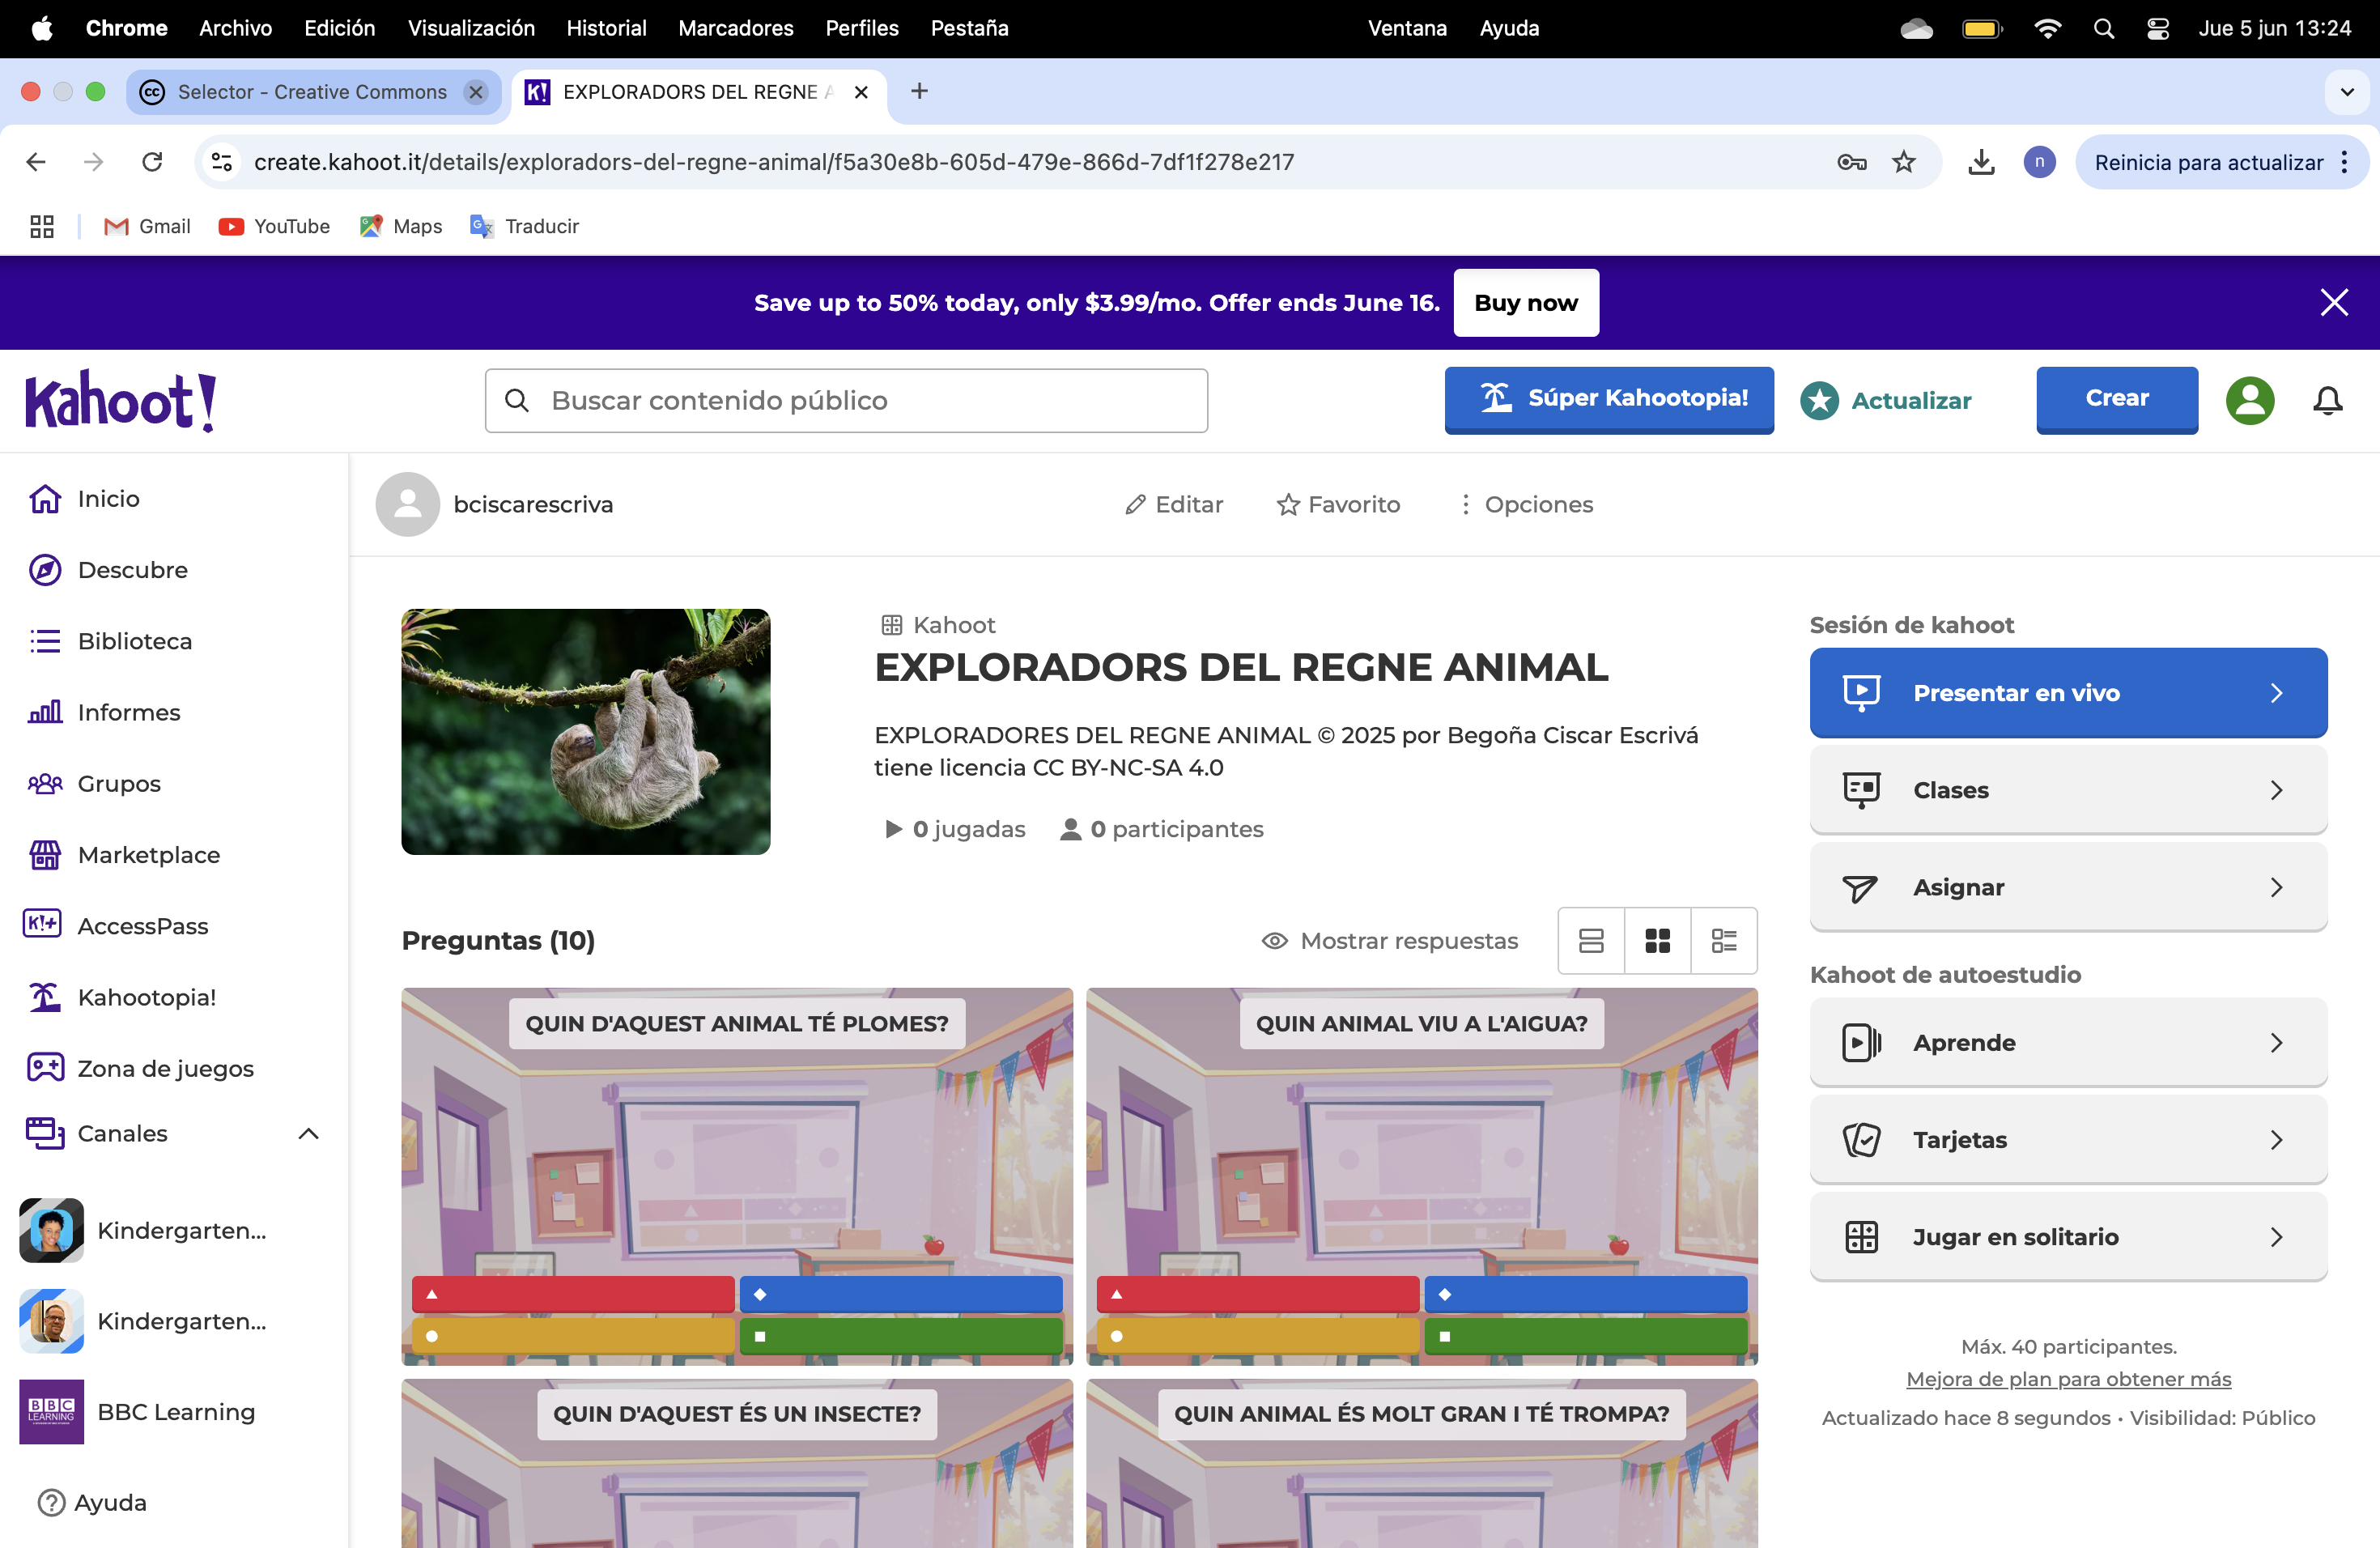Screen dimensions: 2380x1548
Task: Switch to grid view of questions
Action: tap(1657, 941)
